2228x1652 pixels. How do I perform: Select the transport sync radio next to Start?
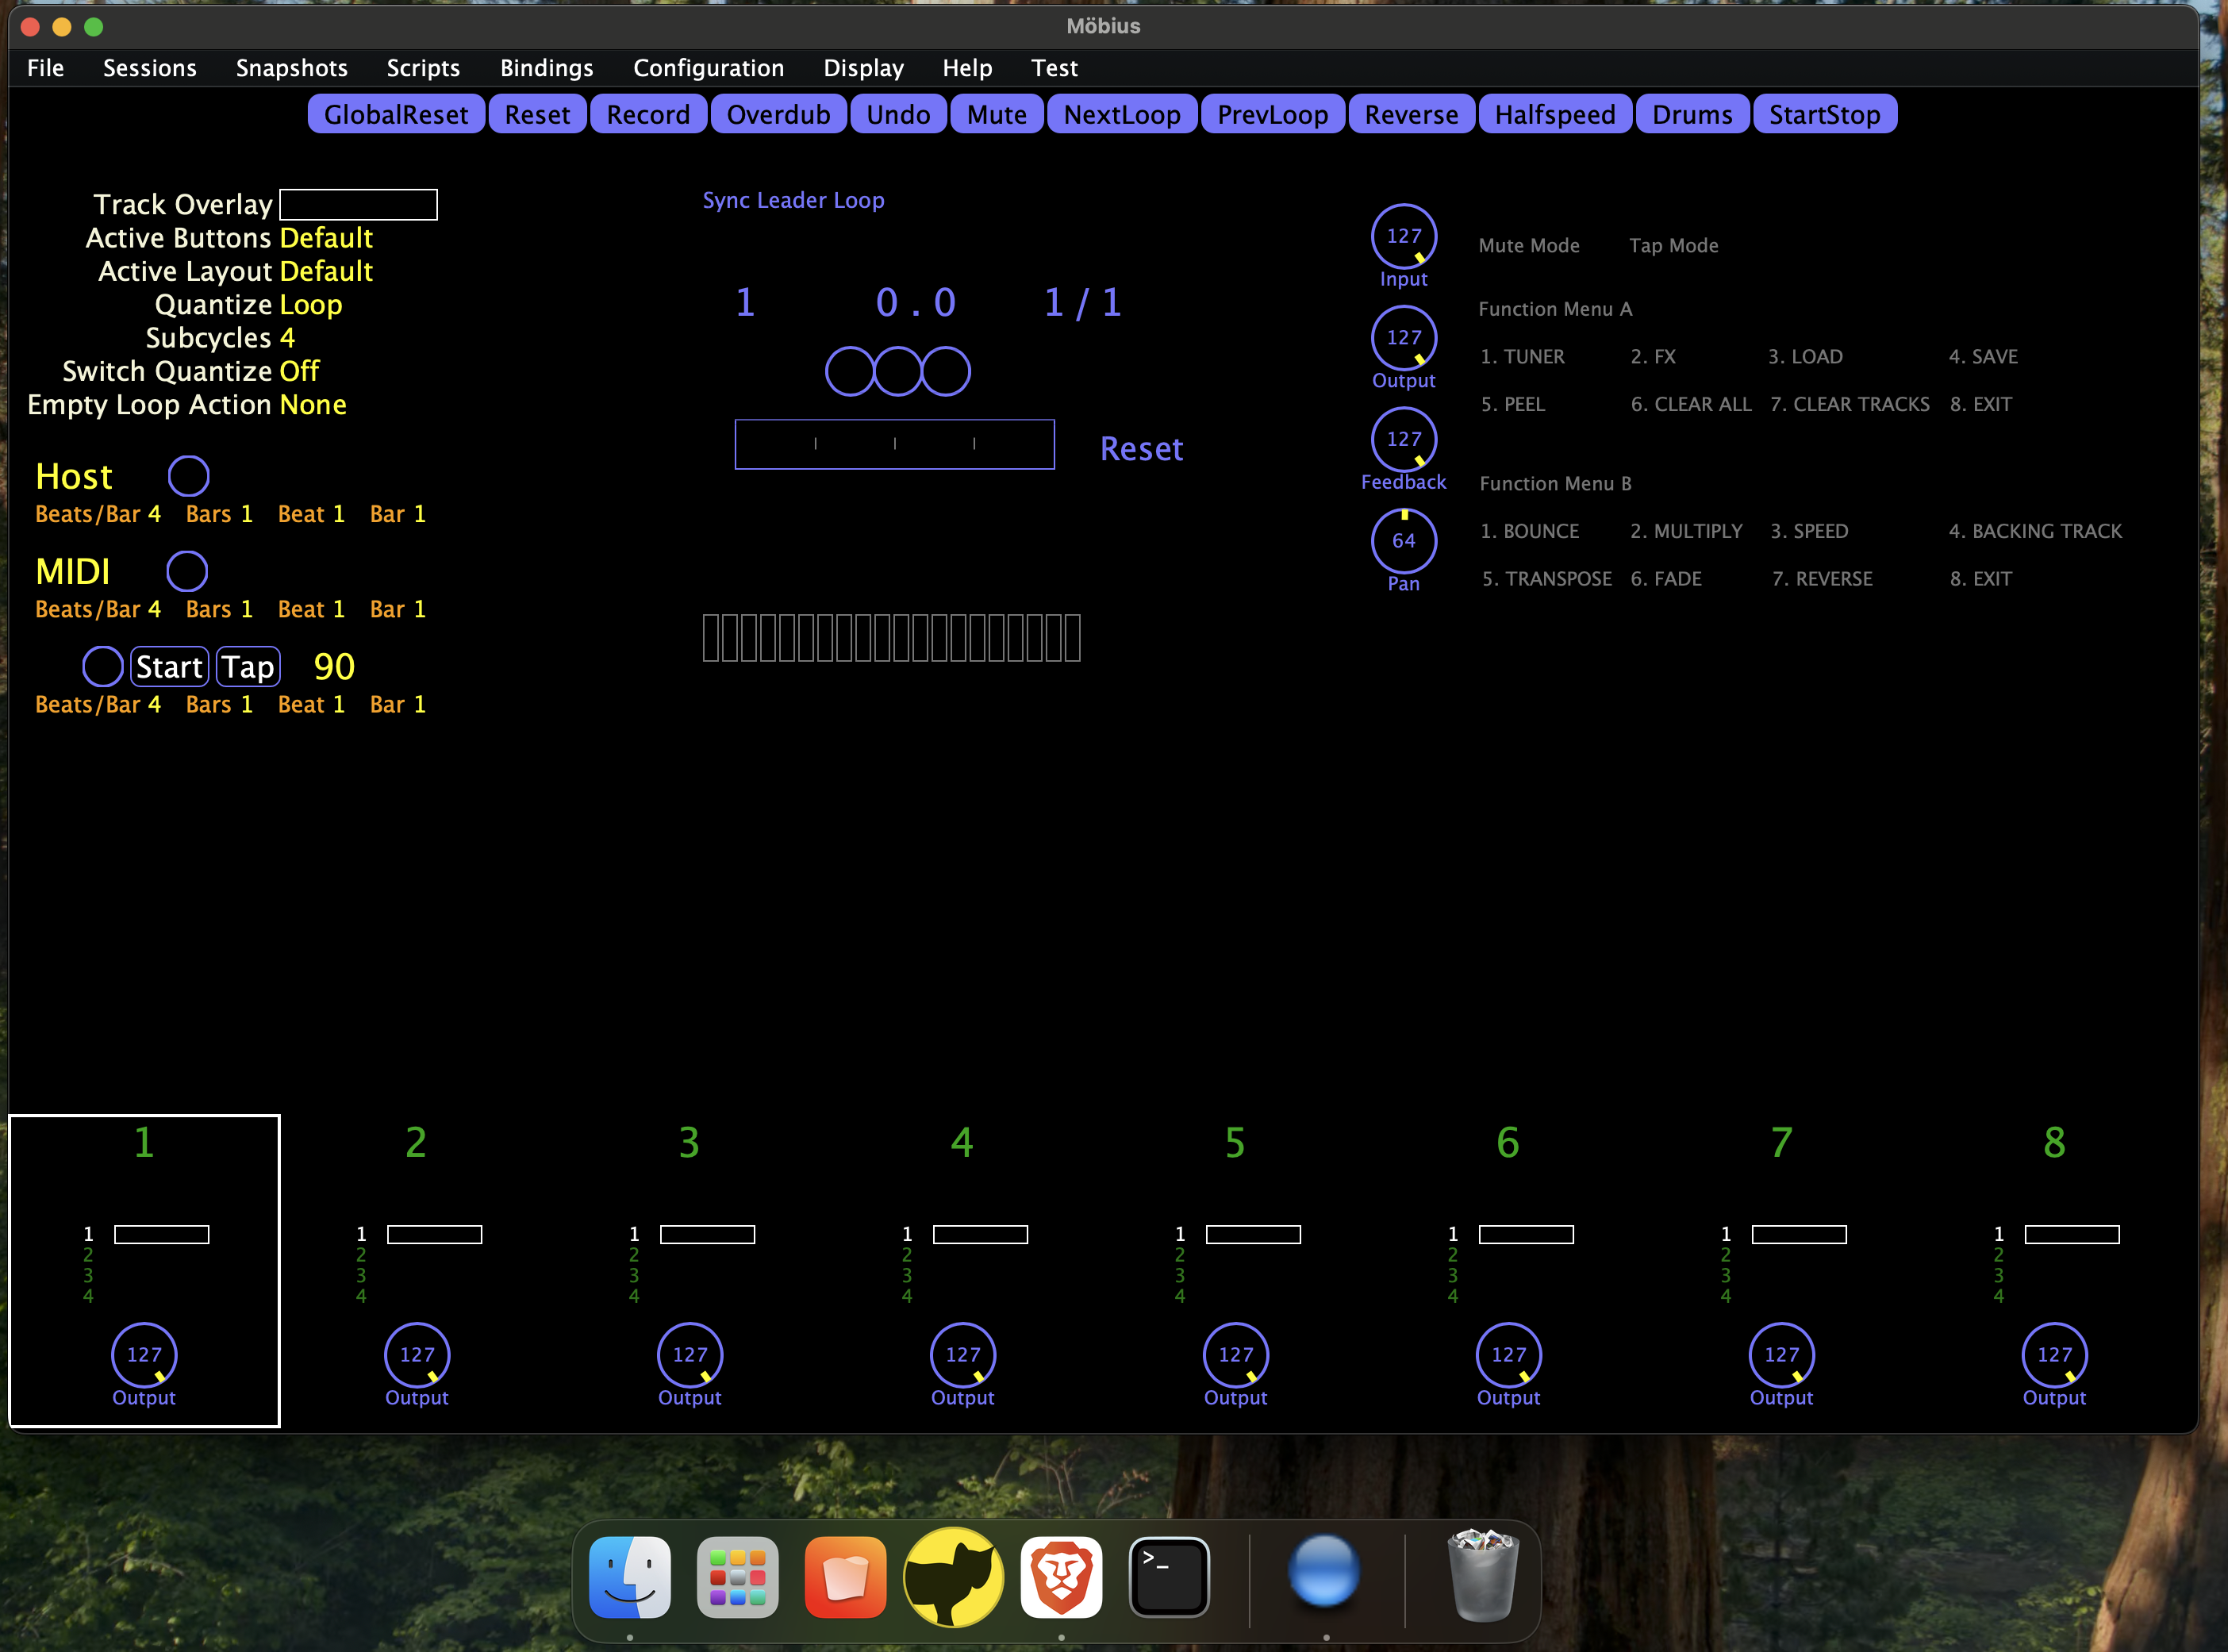[x=103, y=666]
